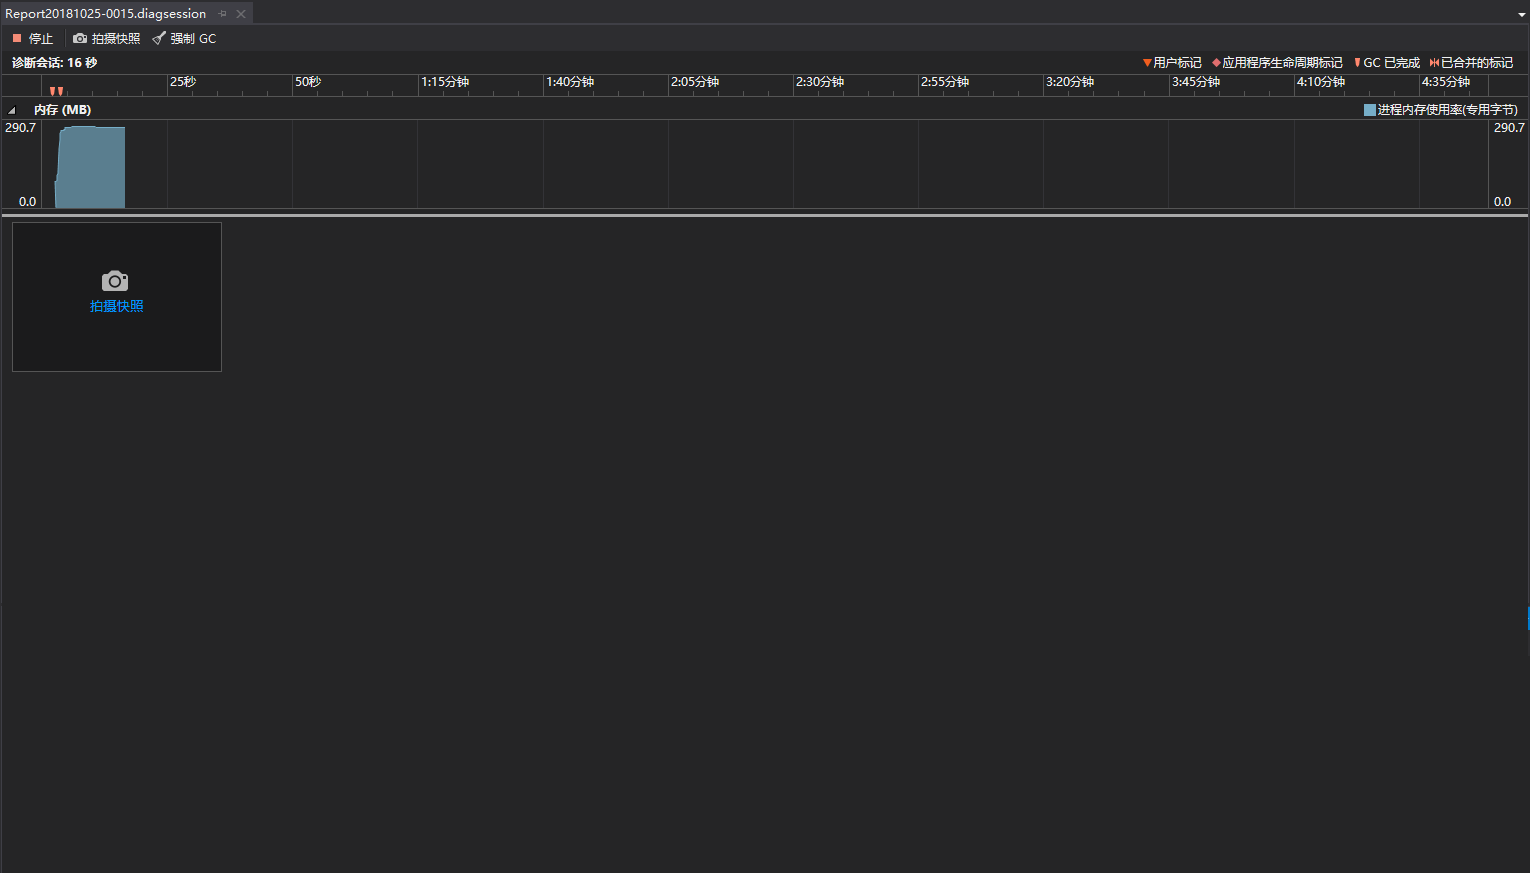Click the left axis 0.0 value

[28, 202]
